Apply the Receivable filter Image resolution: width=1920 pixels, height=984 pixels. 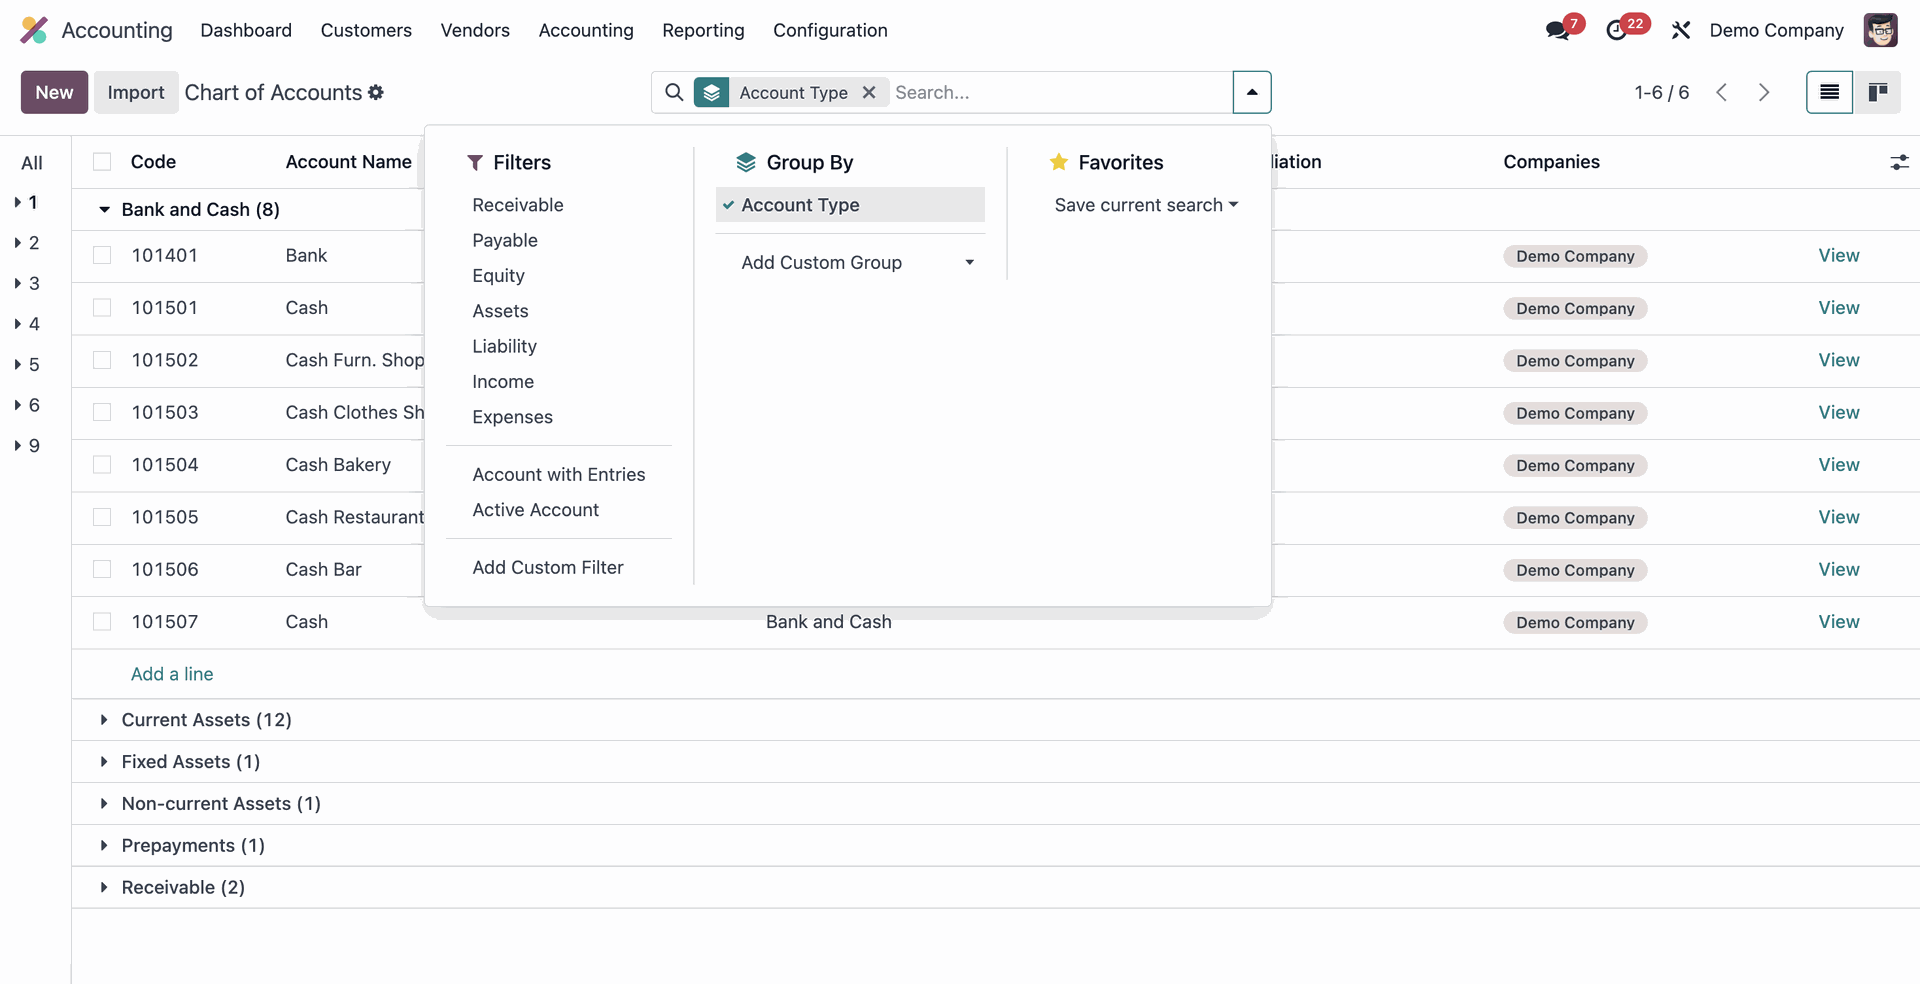(x=517, y=205)
